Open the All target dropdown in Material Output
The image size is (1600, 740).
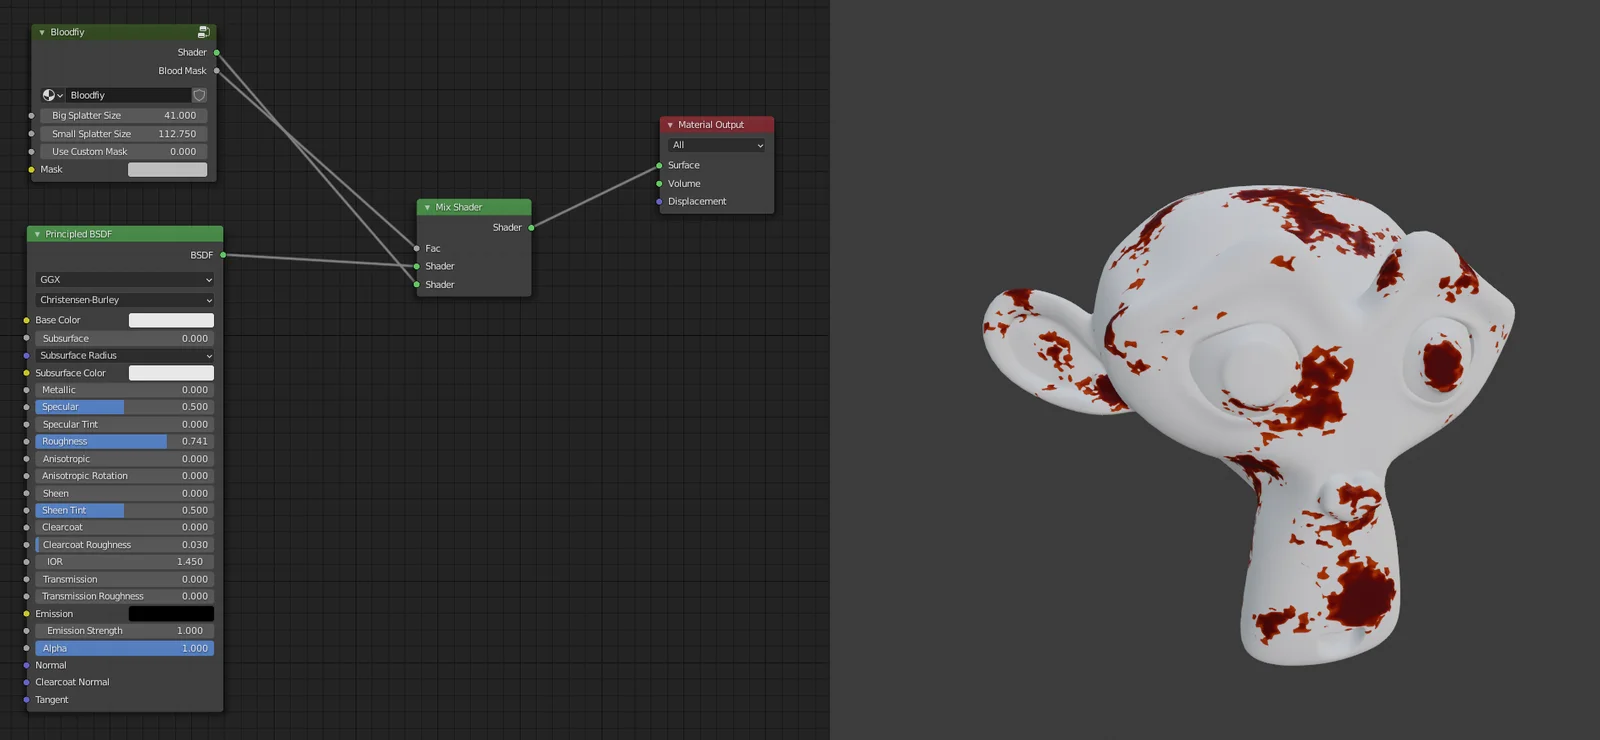click(x=717, y=145)
